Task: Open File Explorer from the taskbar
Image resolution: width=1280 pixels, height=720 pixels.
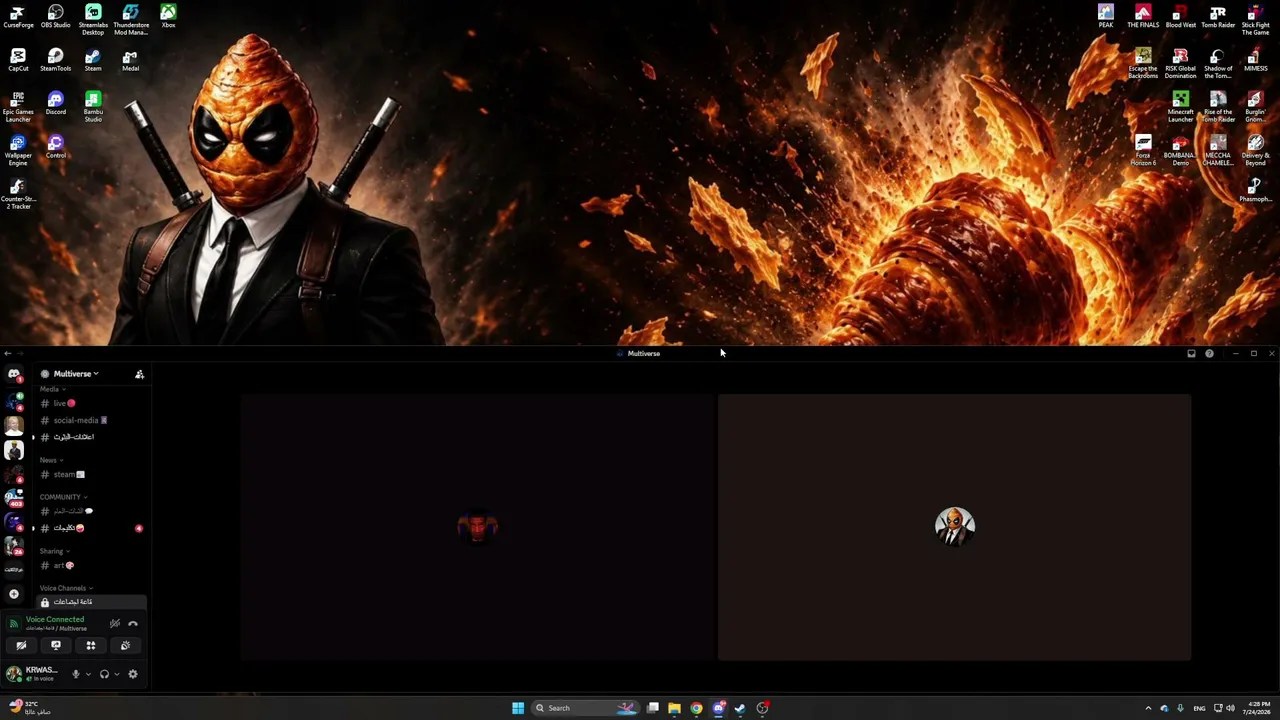Action: coord(674,708)
